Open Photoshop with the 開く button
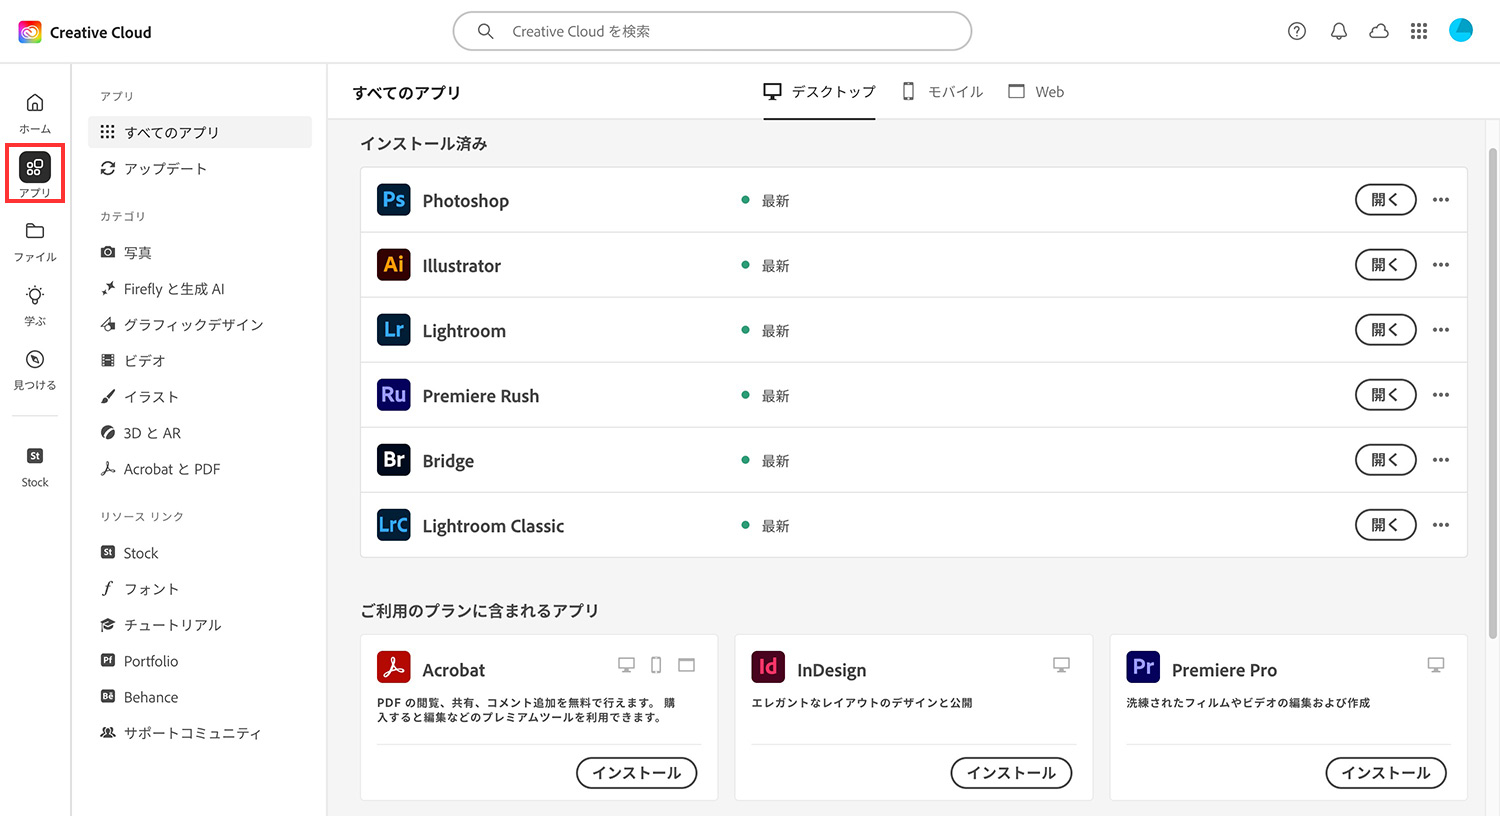 tap(1385, 200)
